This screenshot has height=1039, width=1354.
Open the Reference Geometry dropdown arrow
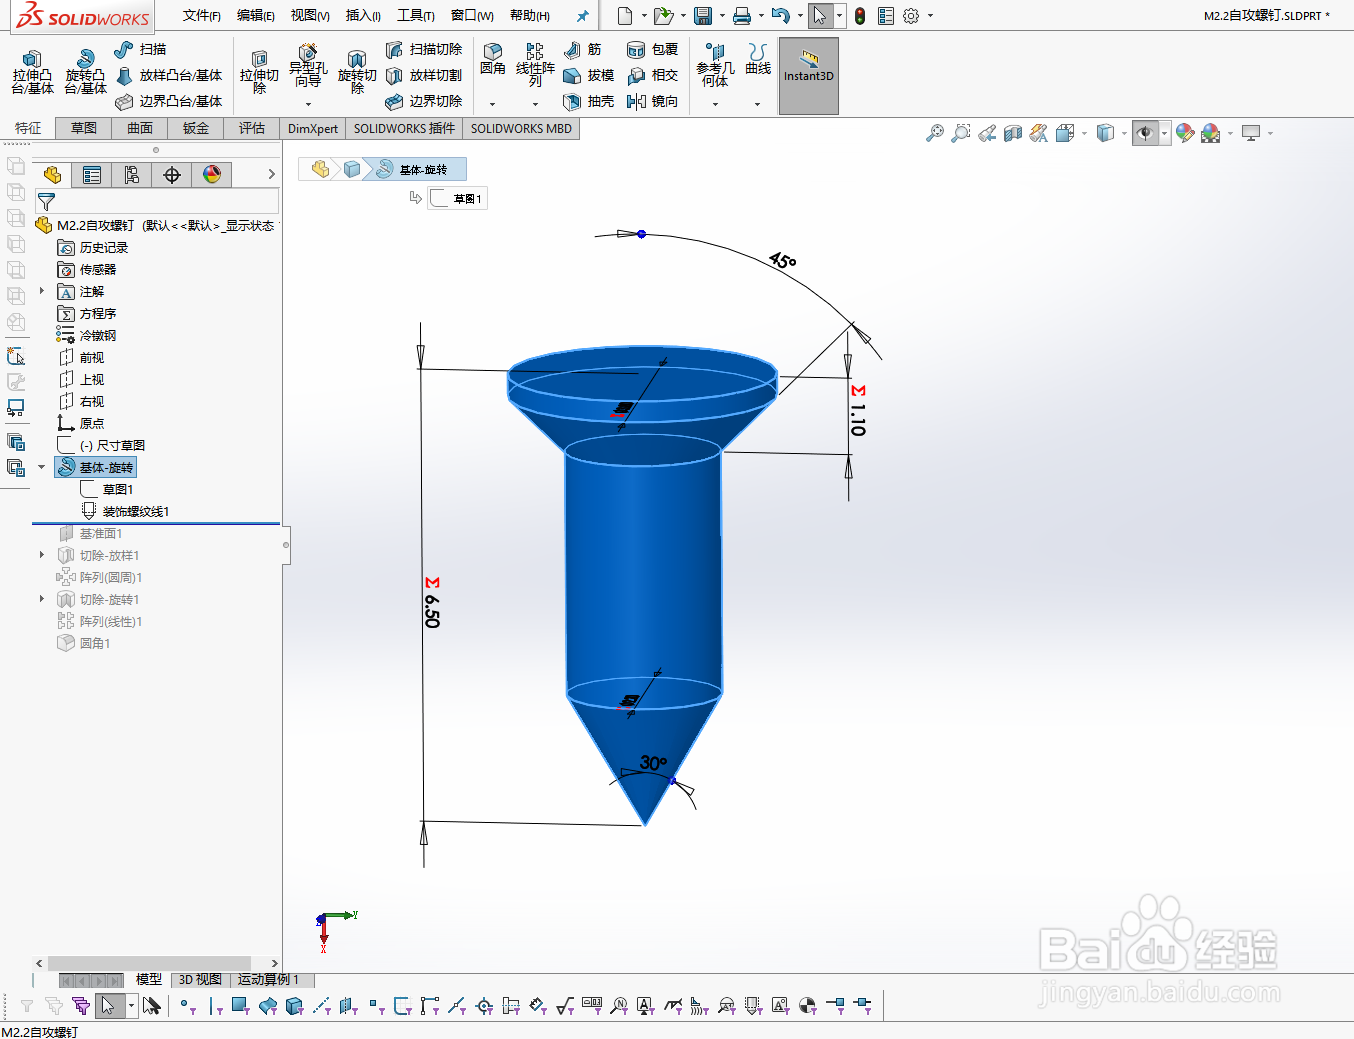[715, 104]
